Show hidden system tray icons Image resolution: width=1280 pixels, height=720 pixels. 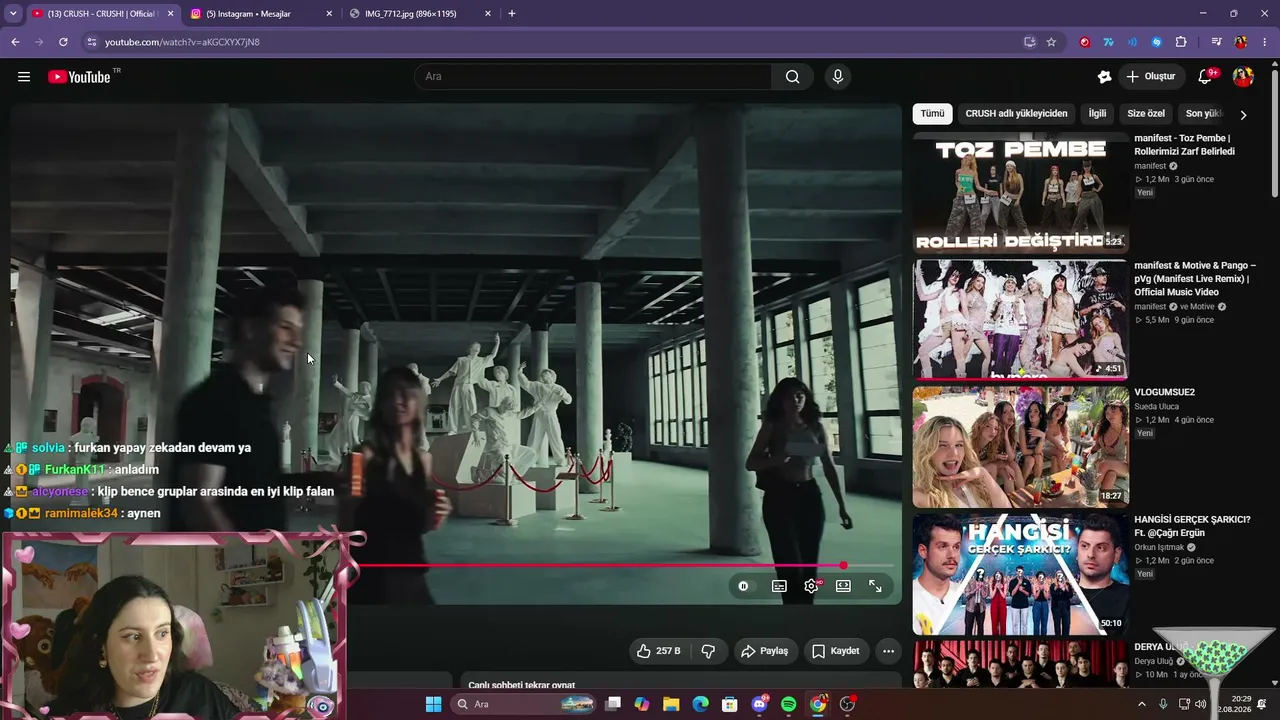coord(1141,704)
